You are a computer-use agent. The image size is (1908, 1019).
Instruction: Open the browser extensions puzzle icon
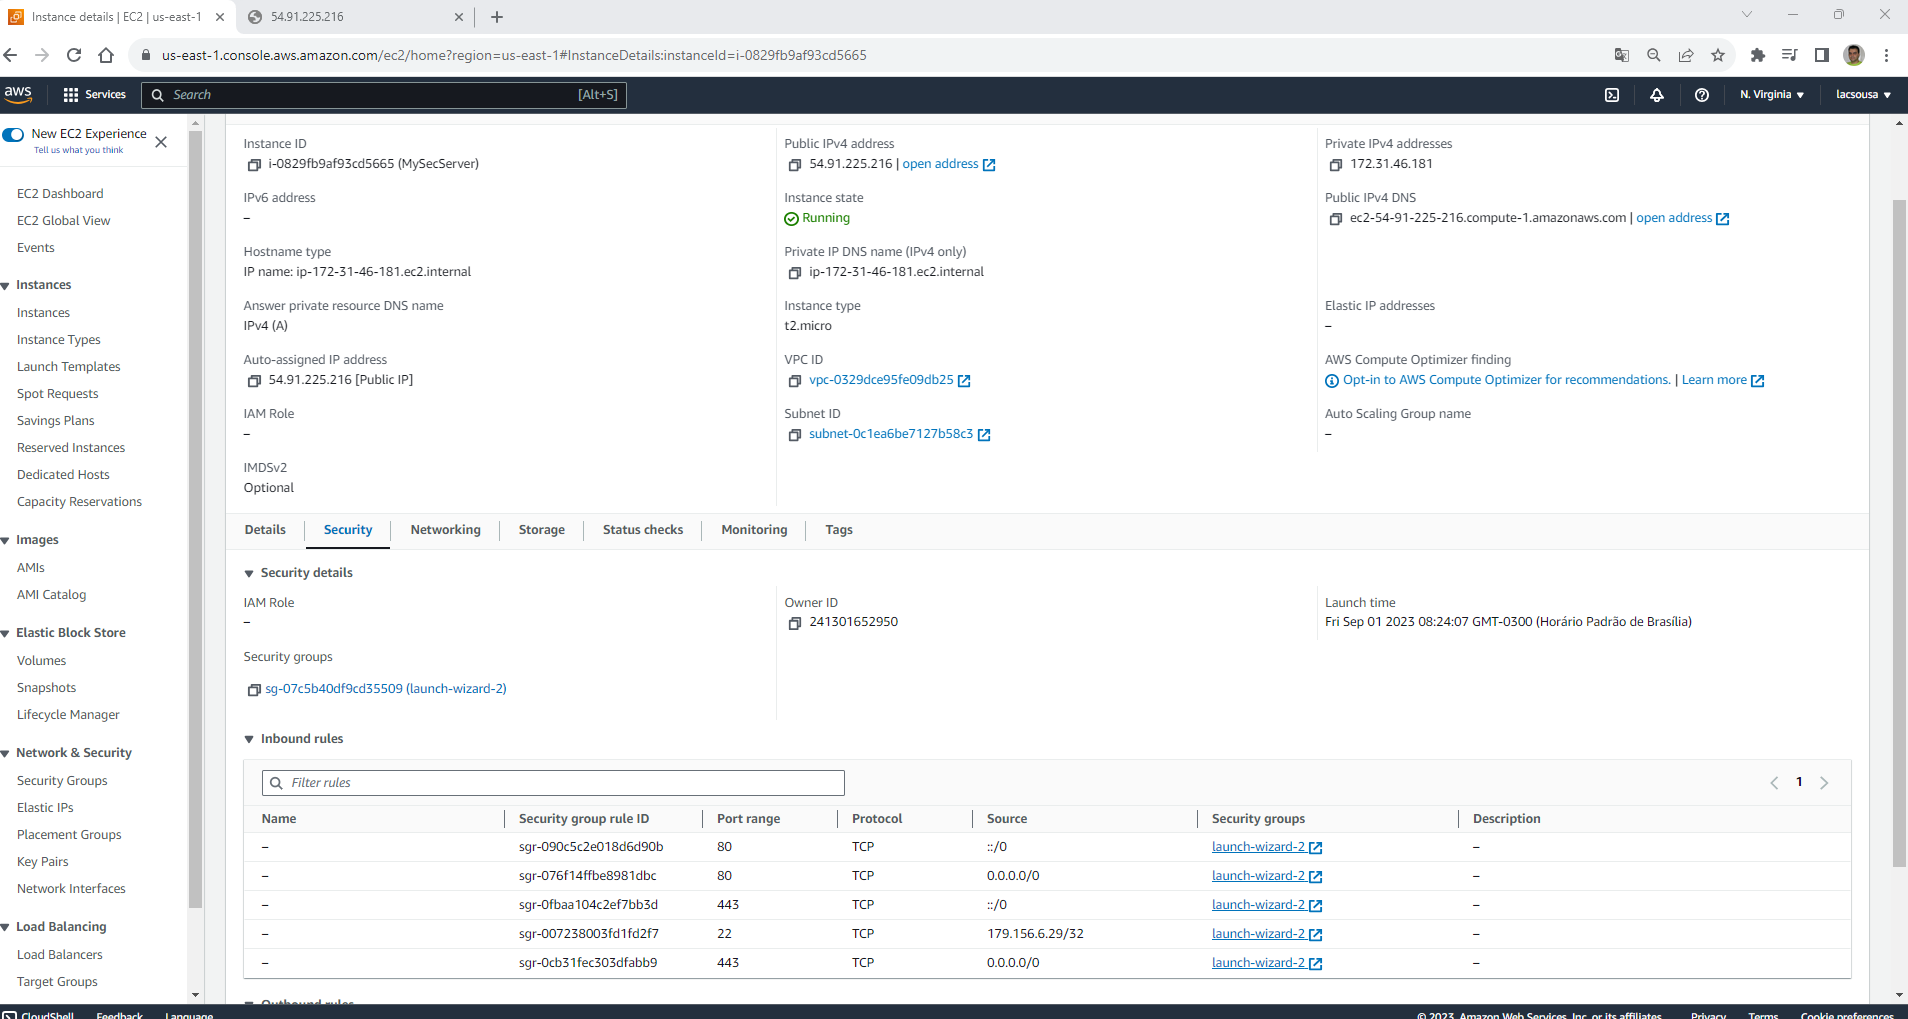coord(1757,55)
